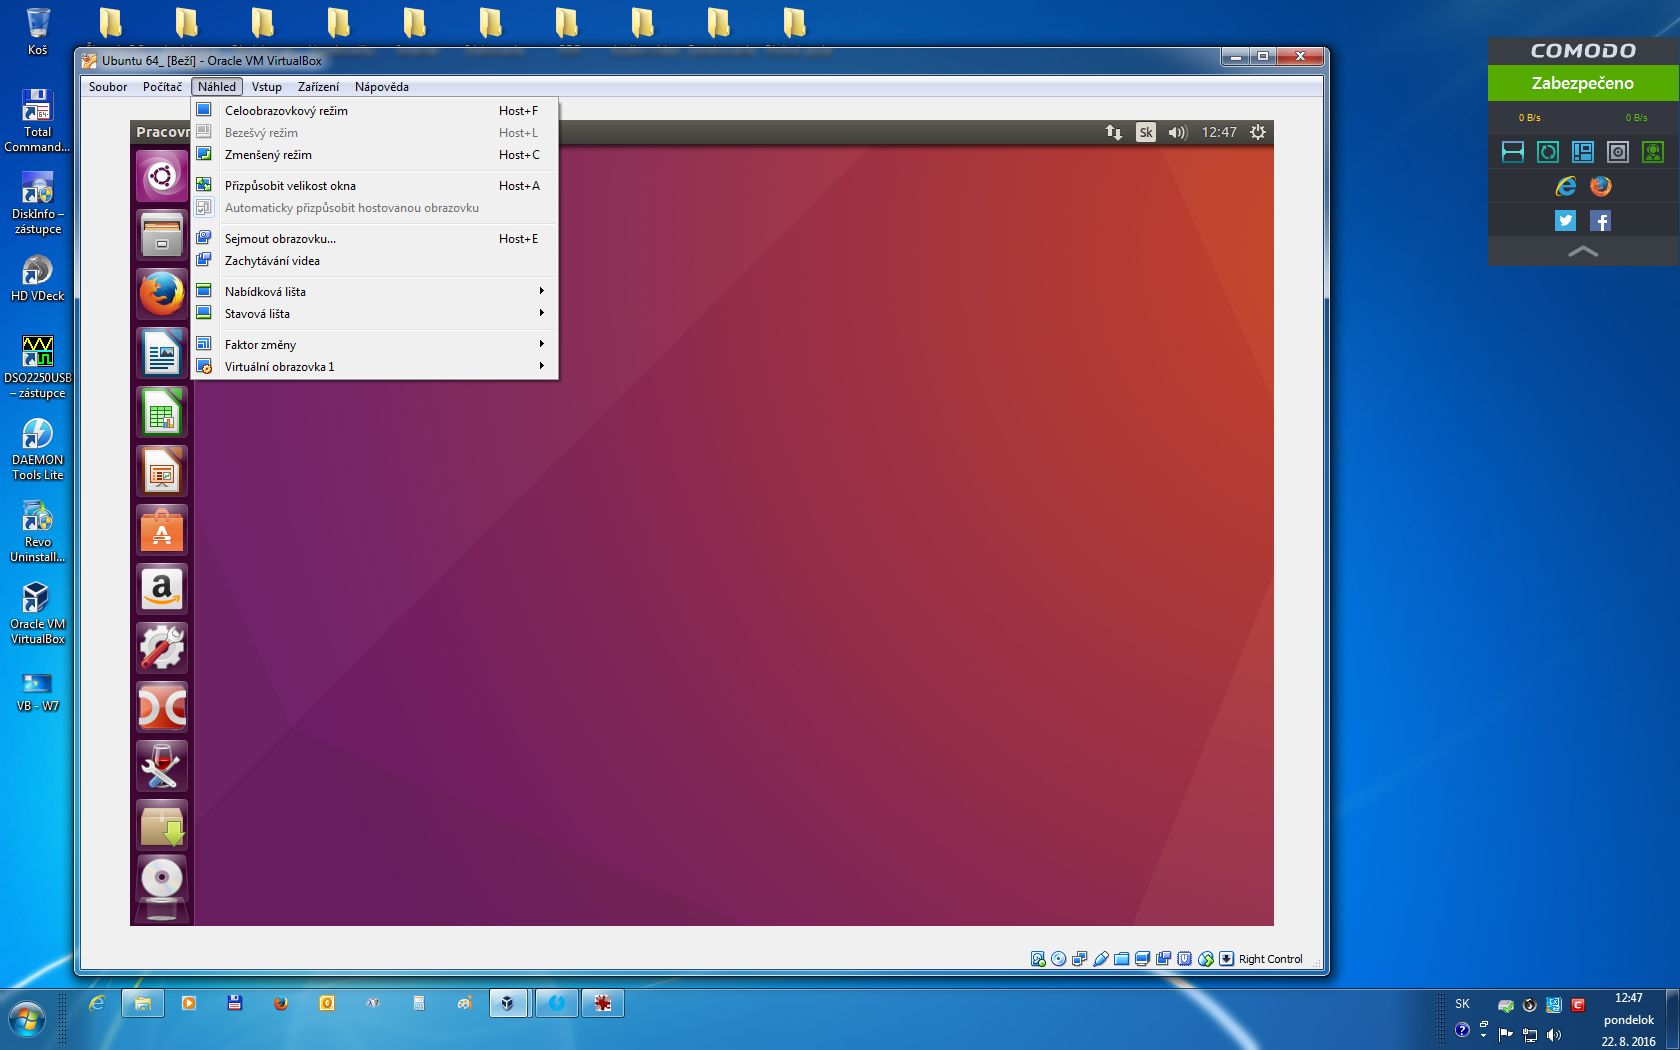Expand the Comodo widget collapse chevron

1583,252
